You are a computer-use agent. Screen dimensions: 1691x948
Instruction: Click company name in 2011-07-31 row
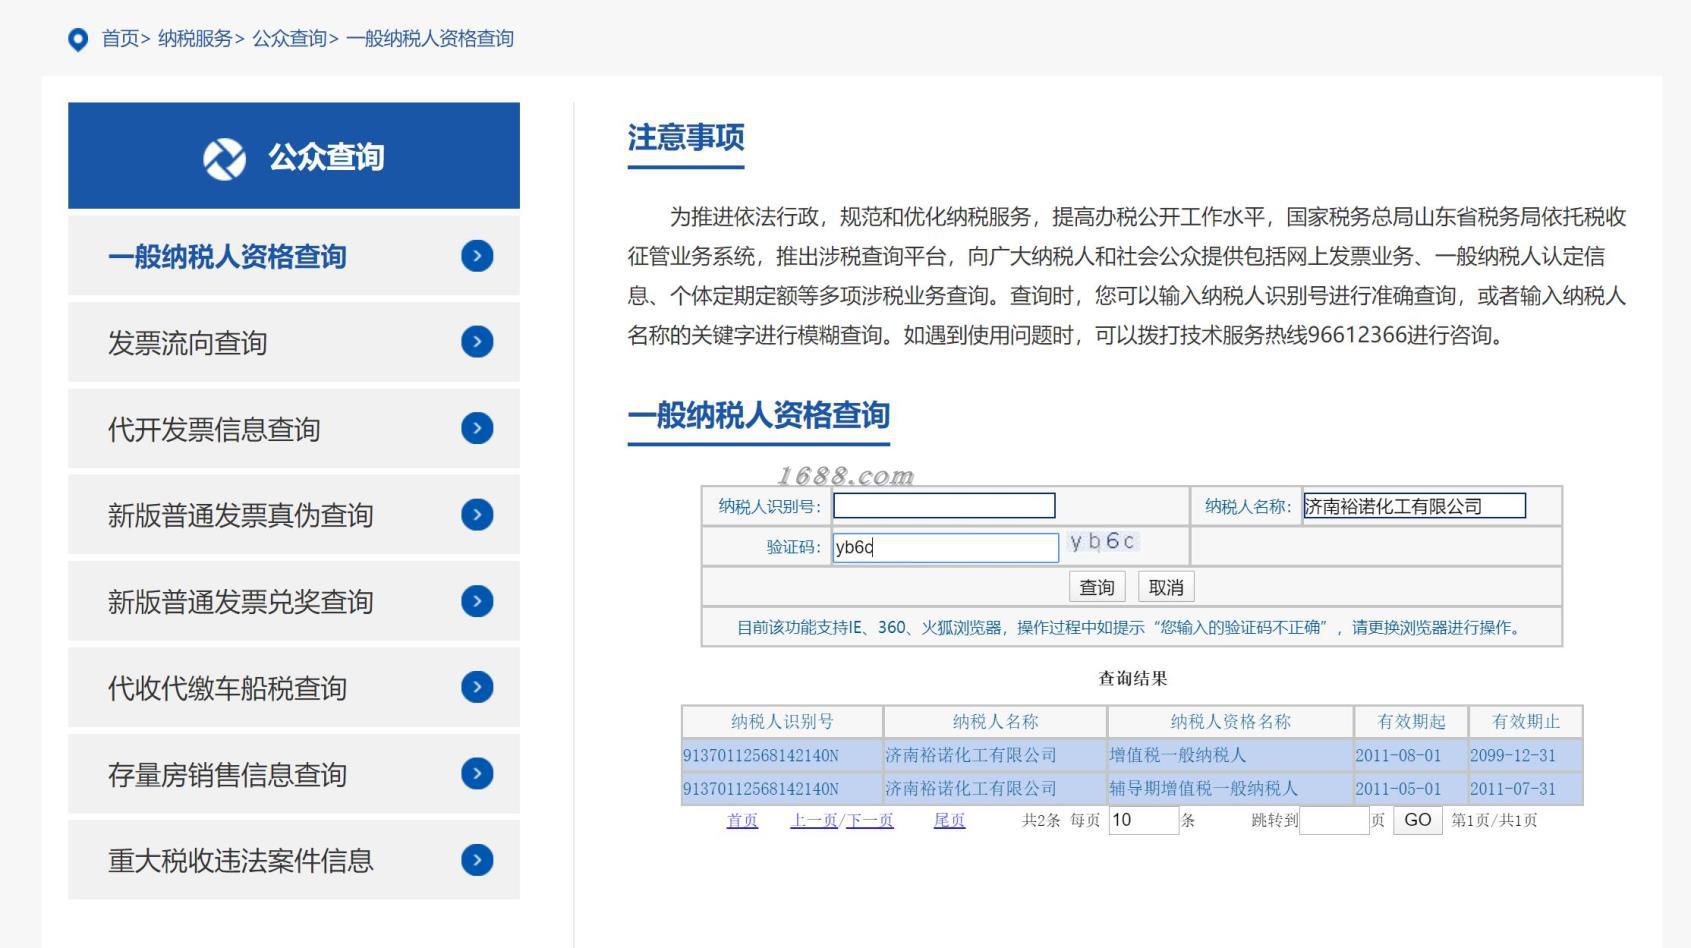pos(995,788)
